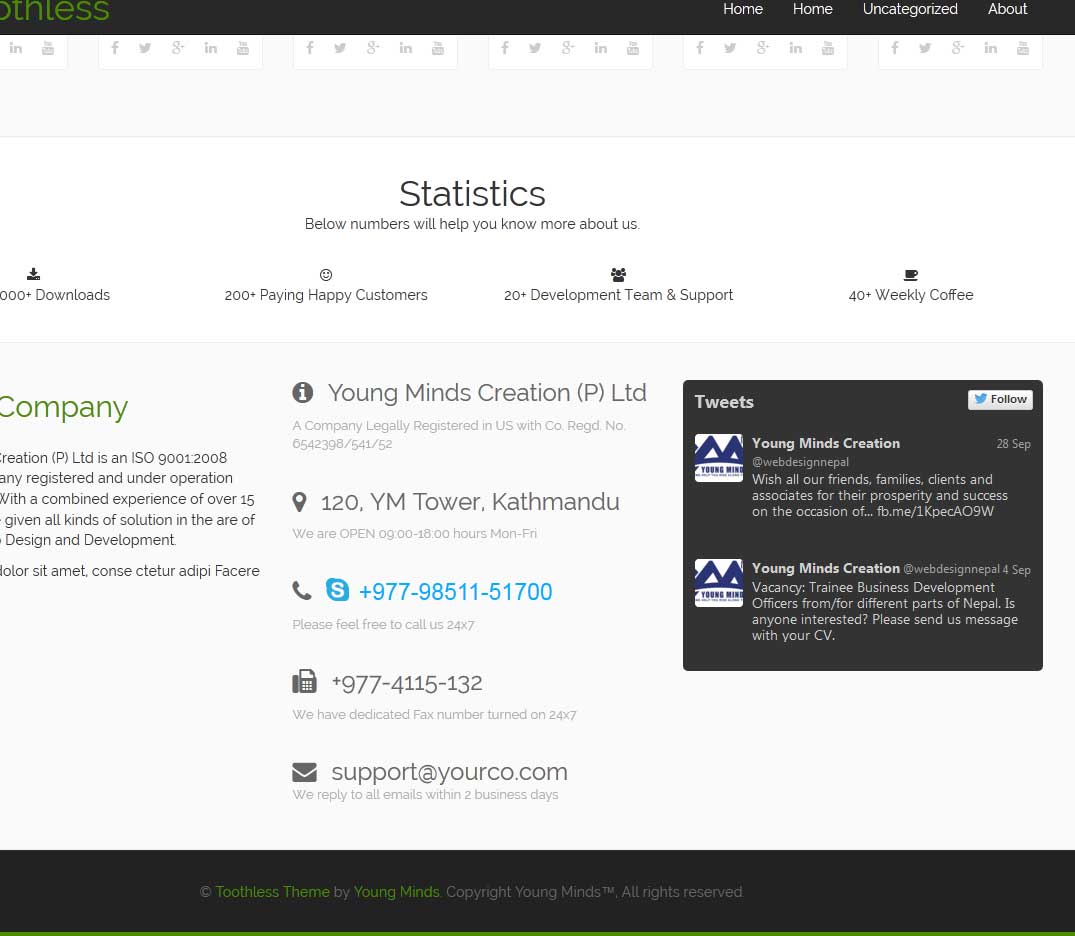Click the download icon above Downloads
Image resolution: width=1075 pixels, height=936 pixels.
(33, 275)
